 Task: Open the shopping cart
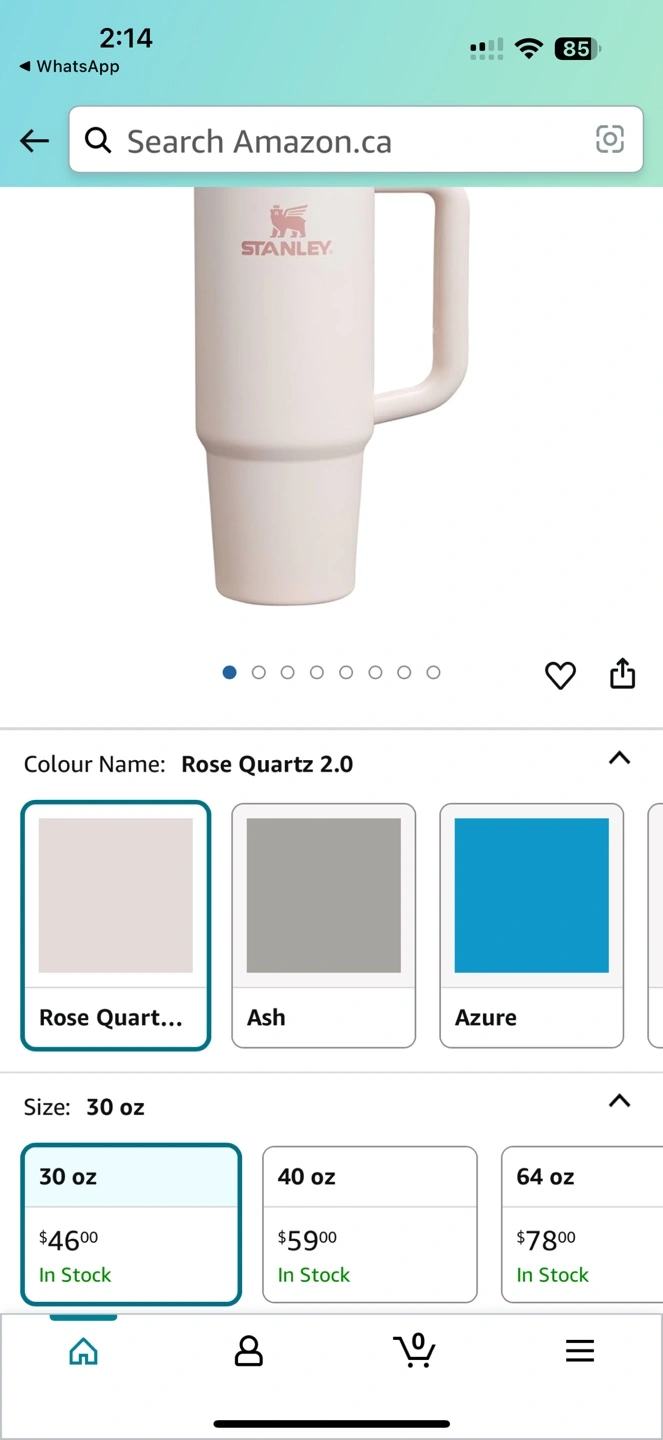click(x=414, y=1350)
